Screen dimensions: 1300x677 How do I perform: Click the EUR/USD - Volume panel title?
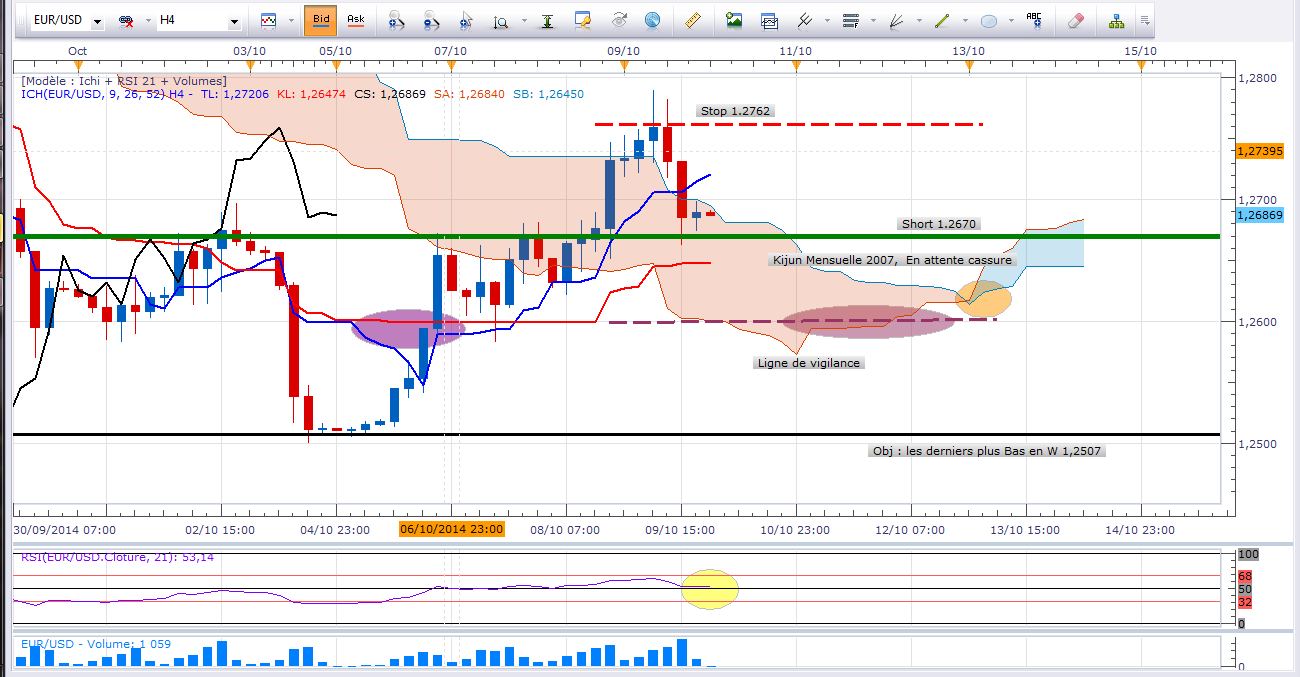click(x=96, y=644)
